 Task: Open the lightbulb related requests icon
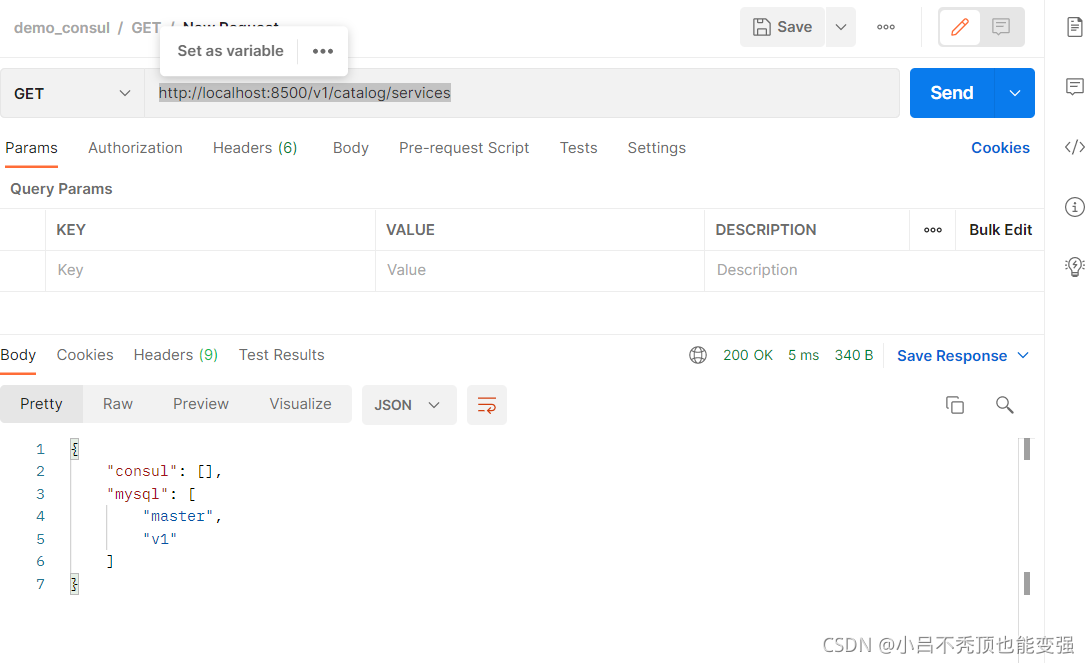click(x=1074, y=267)
